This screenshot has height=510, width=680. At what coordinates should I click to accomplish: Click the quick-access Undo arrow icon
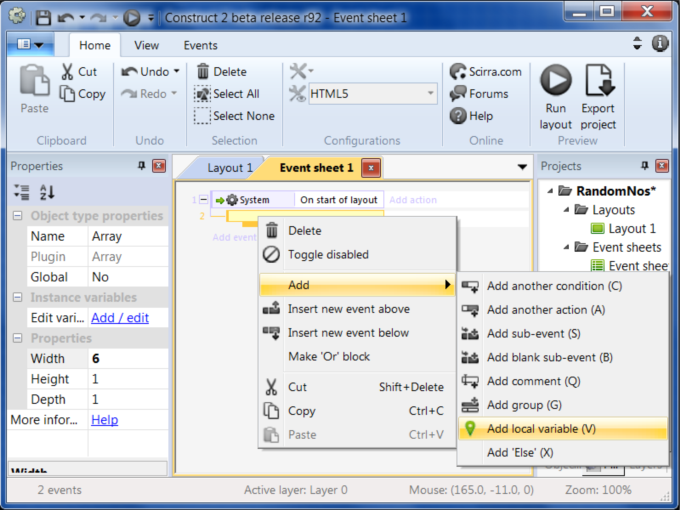(x=65, y=18)
